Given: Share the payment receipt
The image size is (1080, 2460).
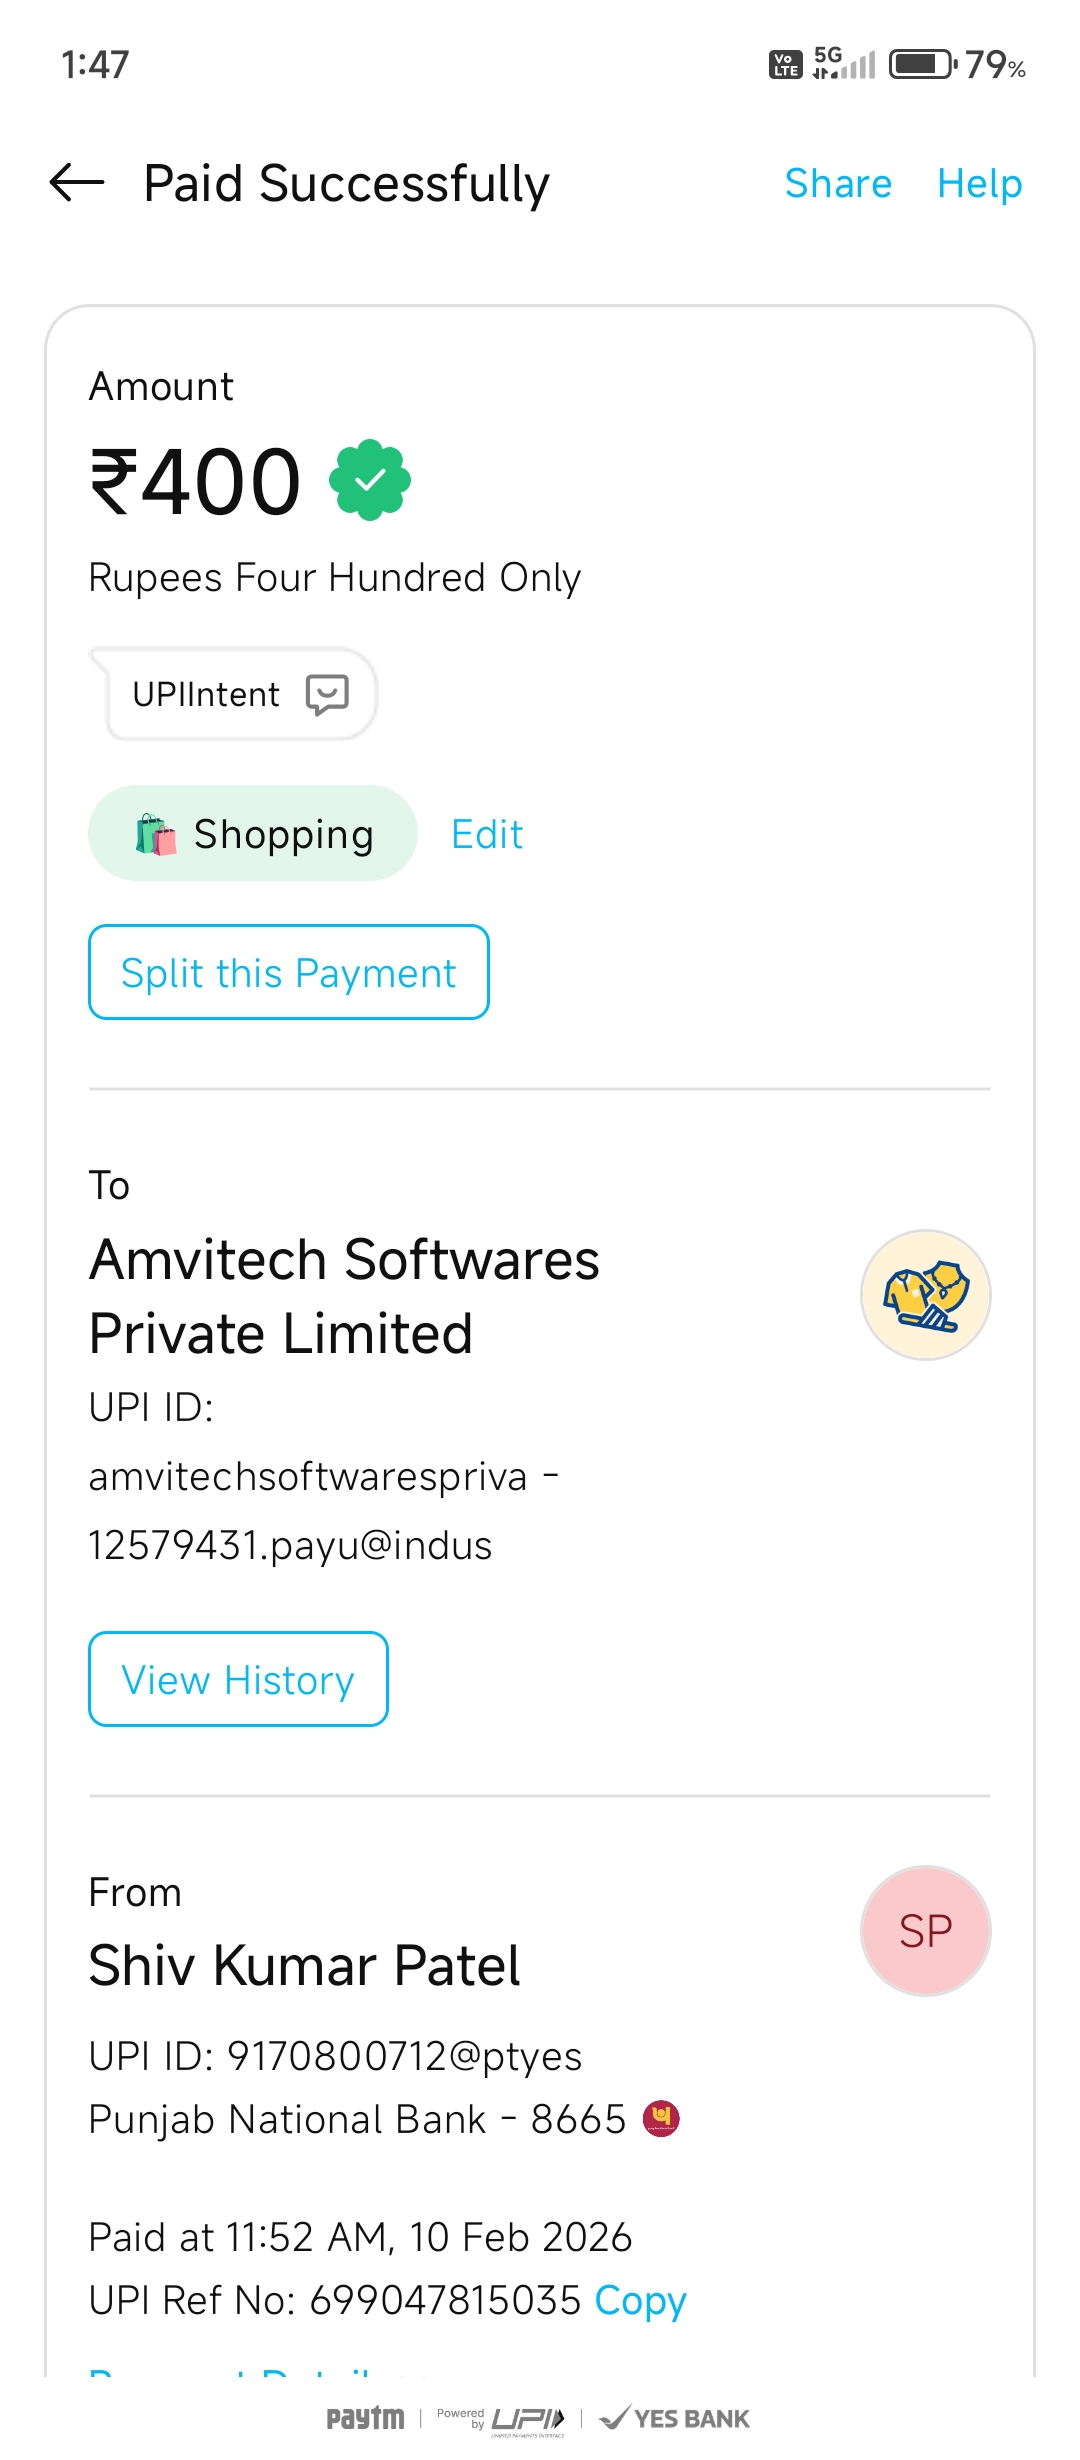Looking at the screenshot, I should pyautogui.click(x=838, y=184).
